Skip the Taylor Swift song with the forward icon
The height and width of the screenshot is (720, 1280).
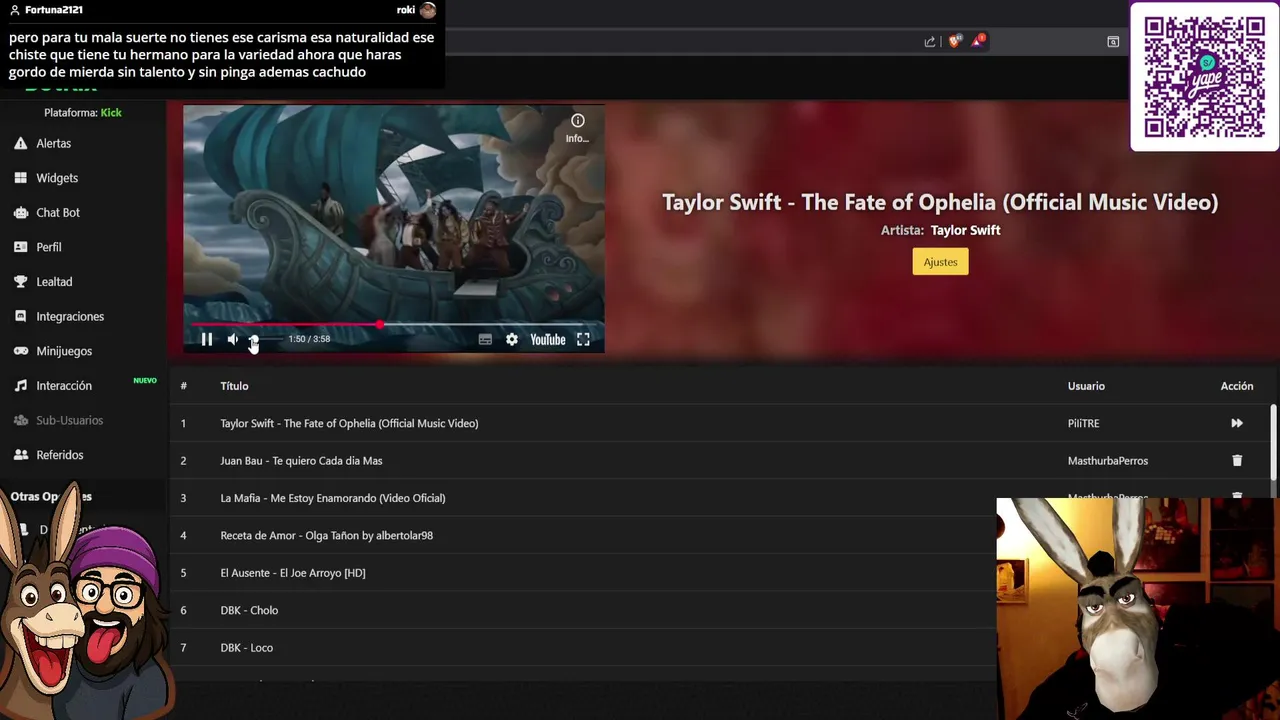click(1237, 424)
